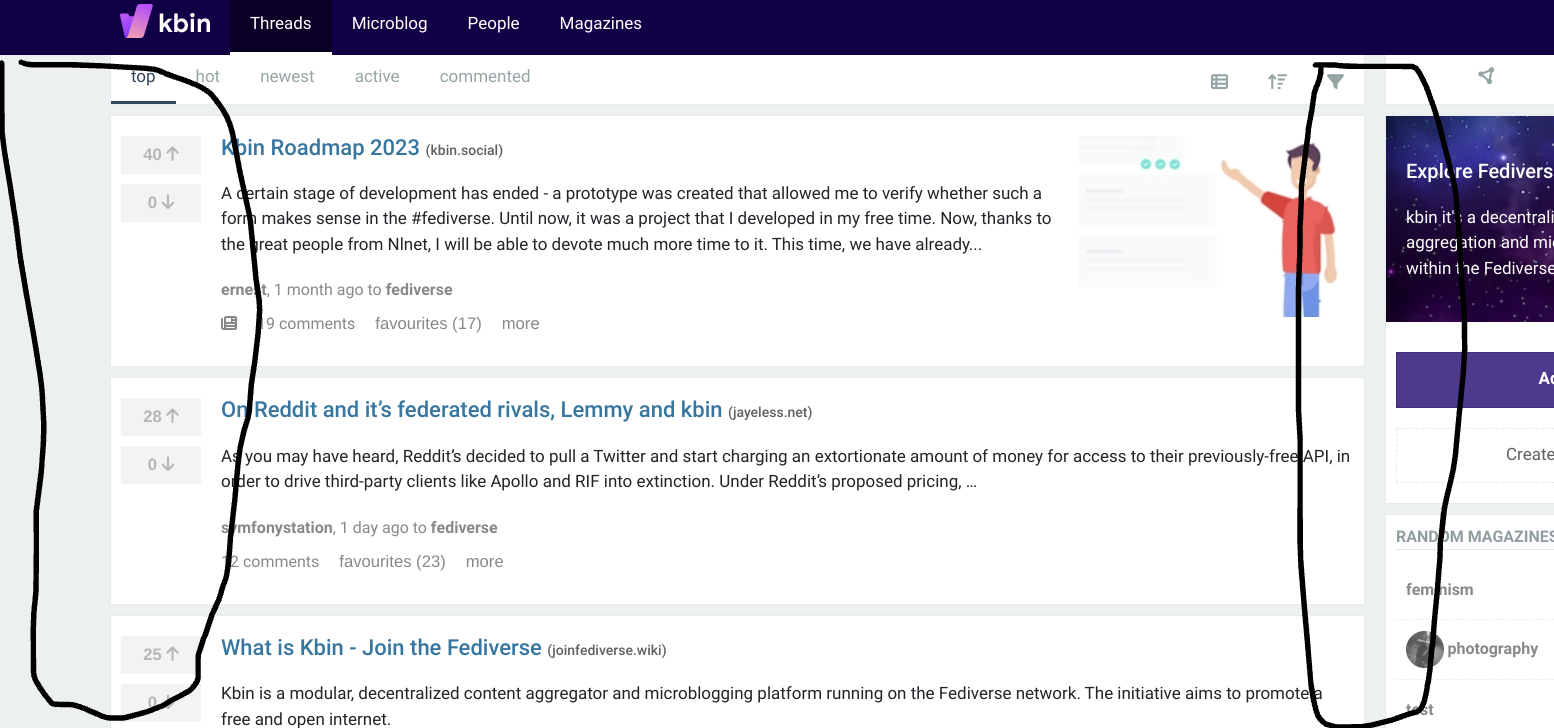The image size is (1554, 728).
Task: Click 'favourites (17)' on Kbin Roadmap thread
Action: point(428,322)
